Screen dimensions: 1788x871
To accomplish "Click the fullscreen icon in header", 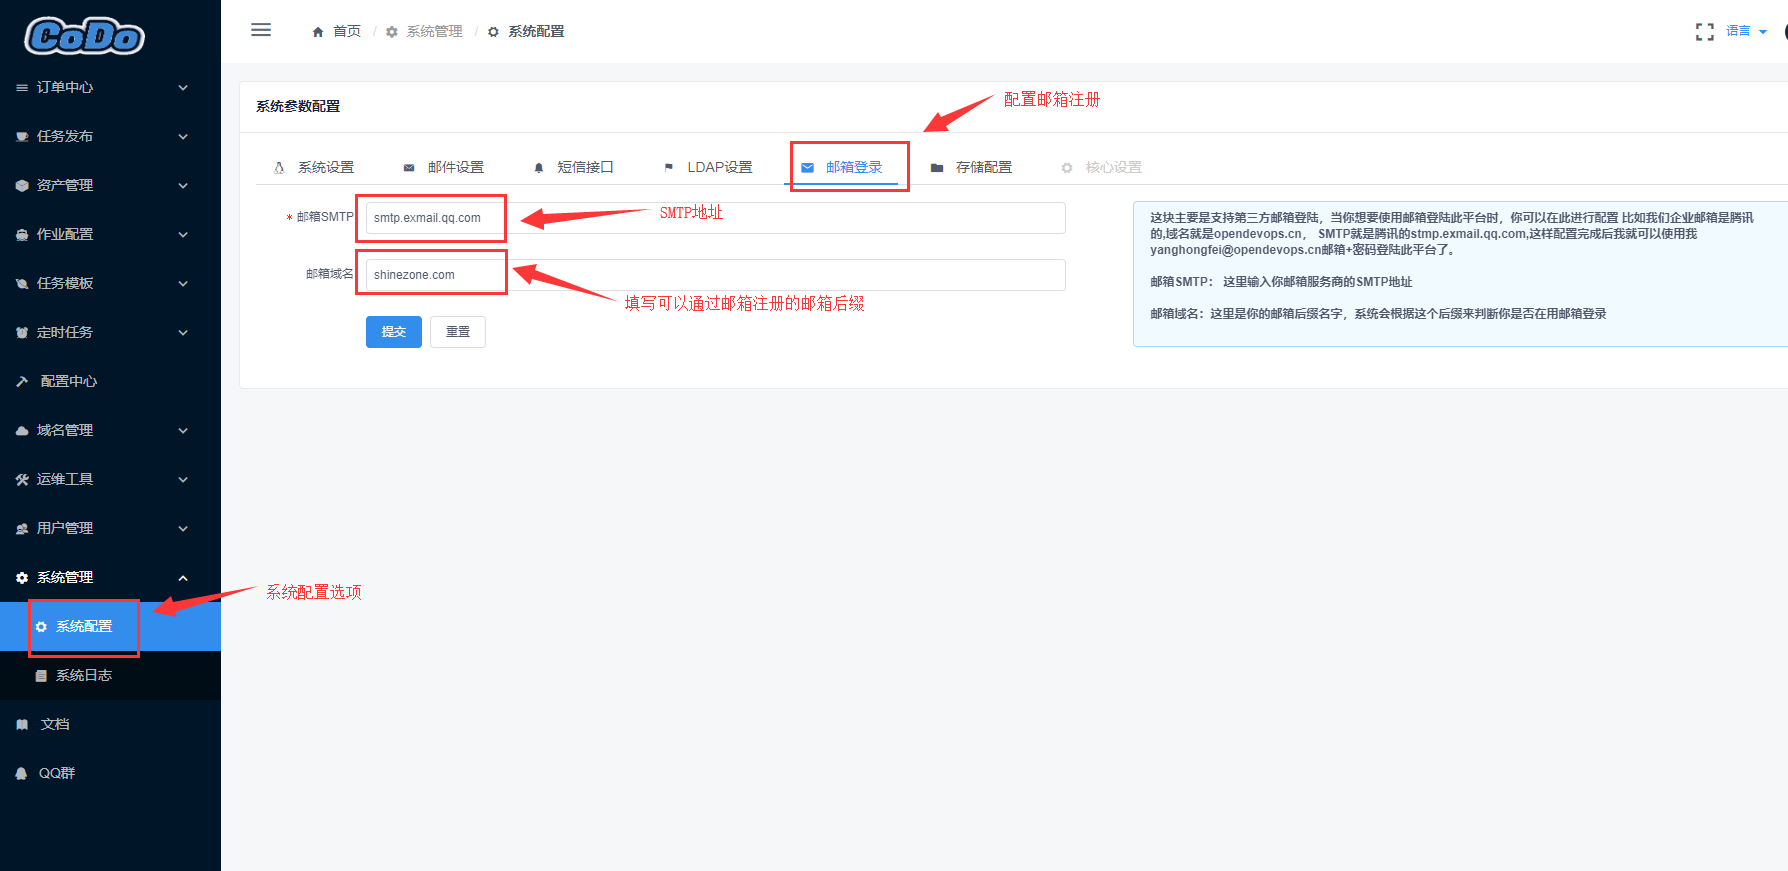I will click(1705, 32).
